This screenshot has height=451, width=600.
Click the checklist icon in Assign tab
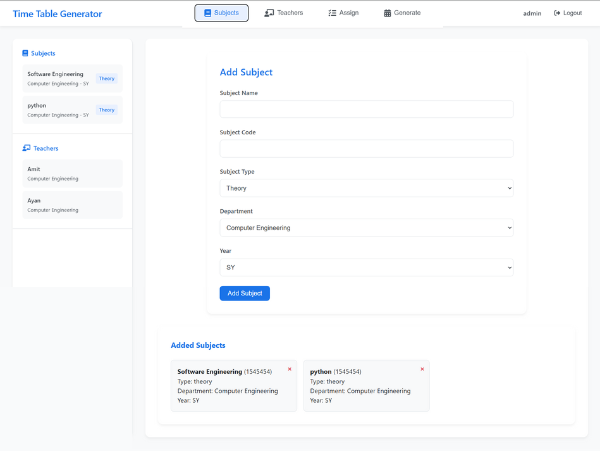(332, 13)
